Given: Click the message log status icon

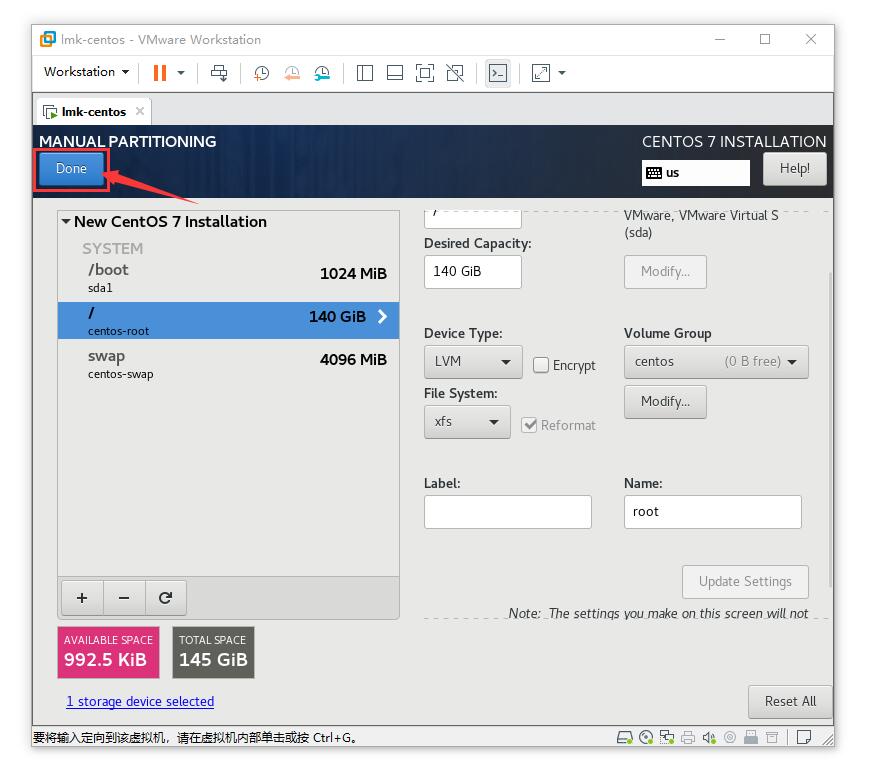Looking at the screenshot, I should [x=804, y=737].
